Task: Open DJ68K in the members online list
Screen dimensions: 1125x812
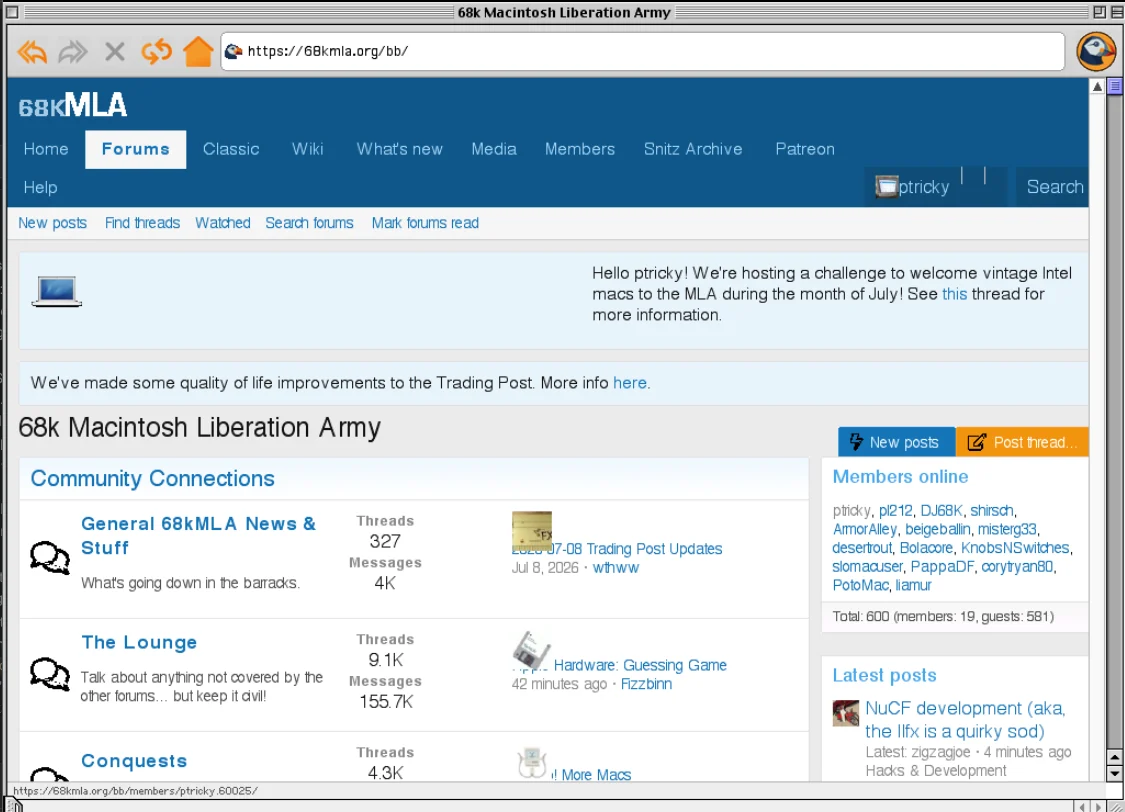Action: (x=941, y=511)
